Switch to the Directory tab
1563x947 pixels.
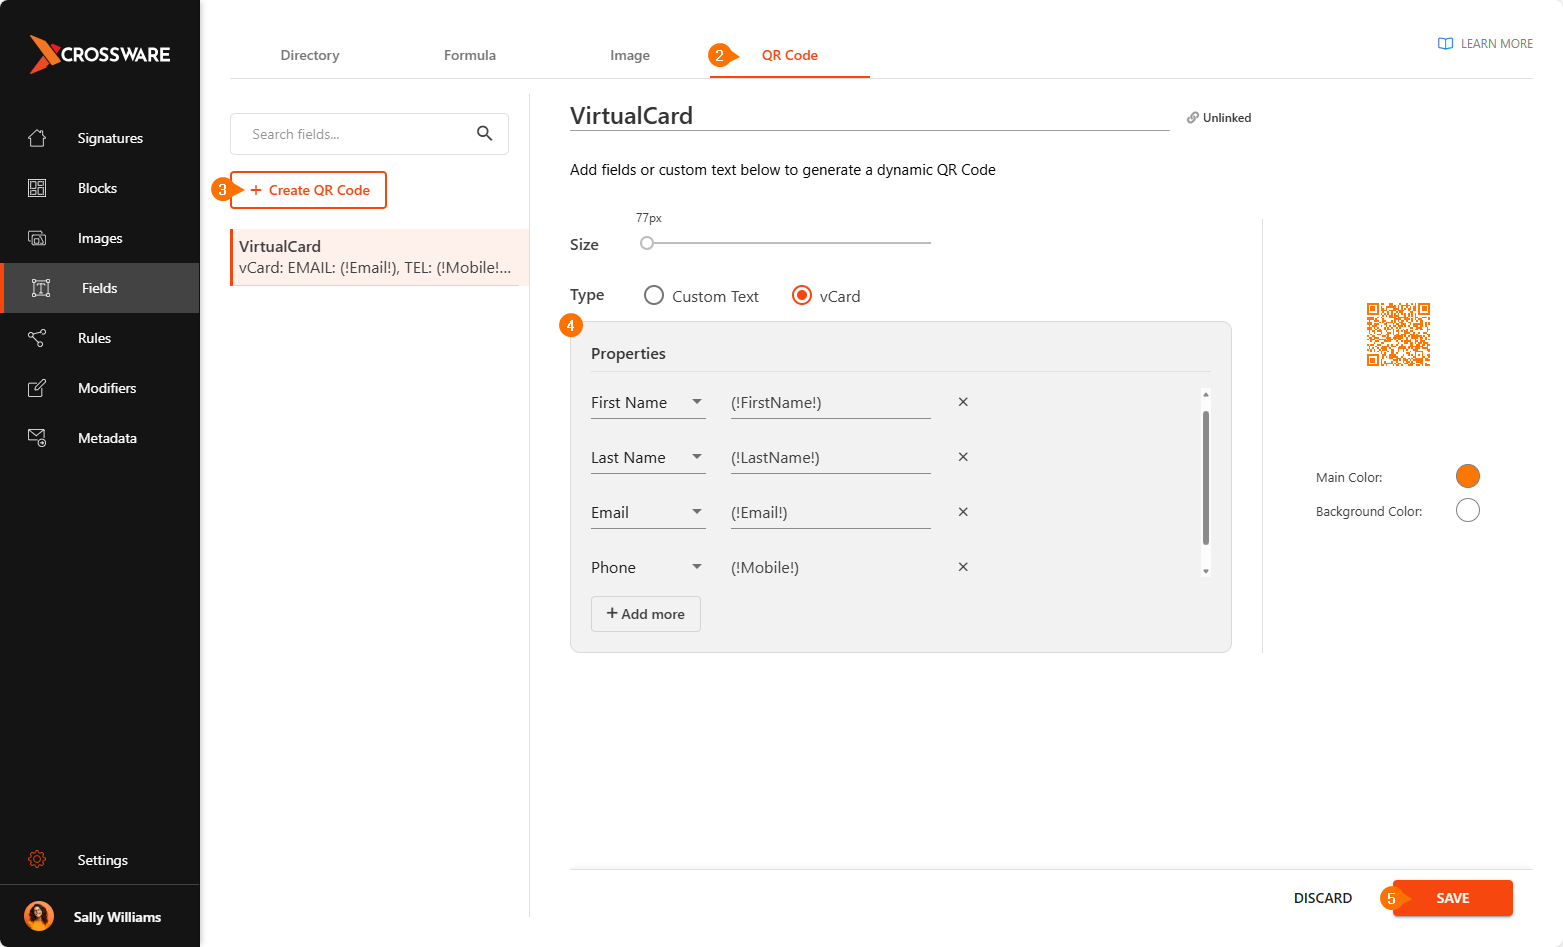[x=310, y=55]
